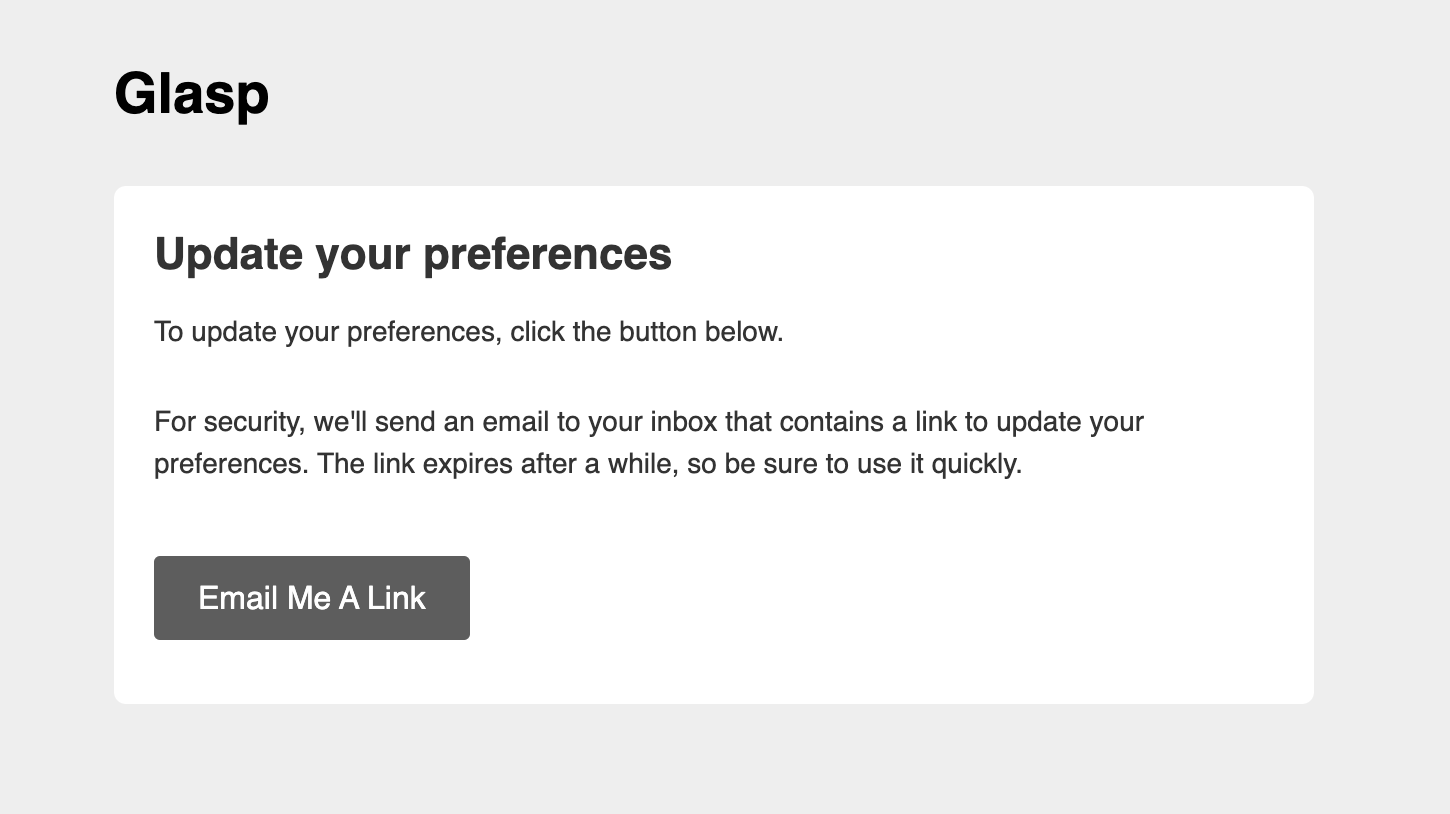1450x814 pixels.
Task: Click the Glasp logo title
Action: (192, 94)
